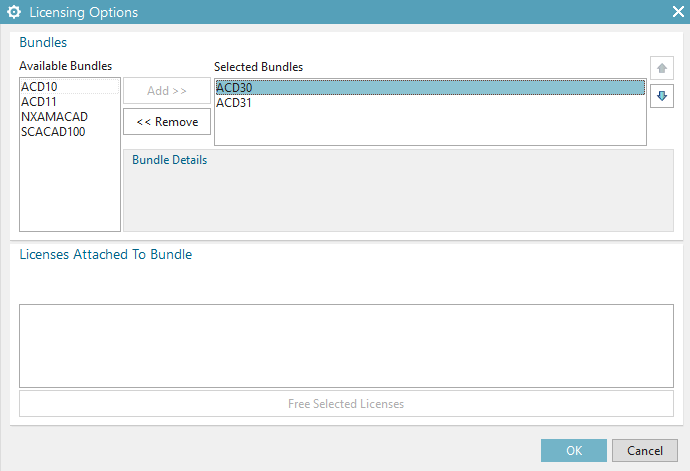Click the move up arrow icon
The image size is (690, 471).
[x=661, y=68]
